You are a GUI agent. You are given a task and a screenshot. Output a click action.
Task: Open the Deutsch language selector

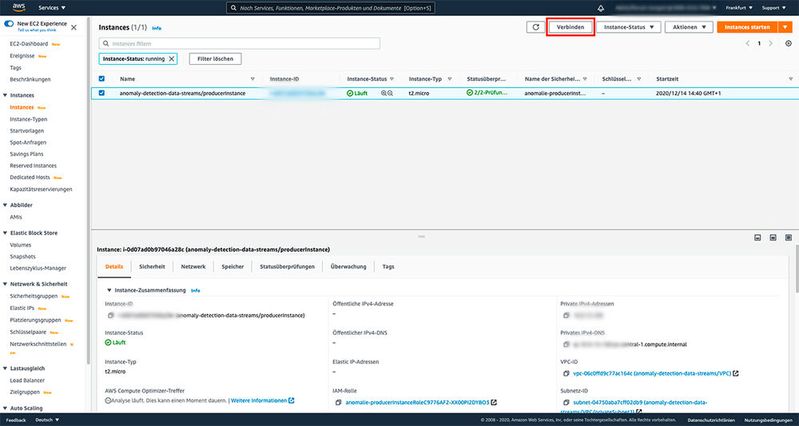(x=47, y=420)
